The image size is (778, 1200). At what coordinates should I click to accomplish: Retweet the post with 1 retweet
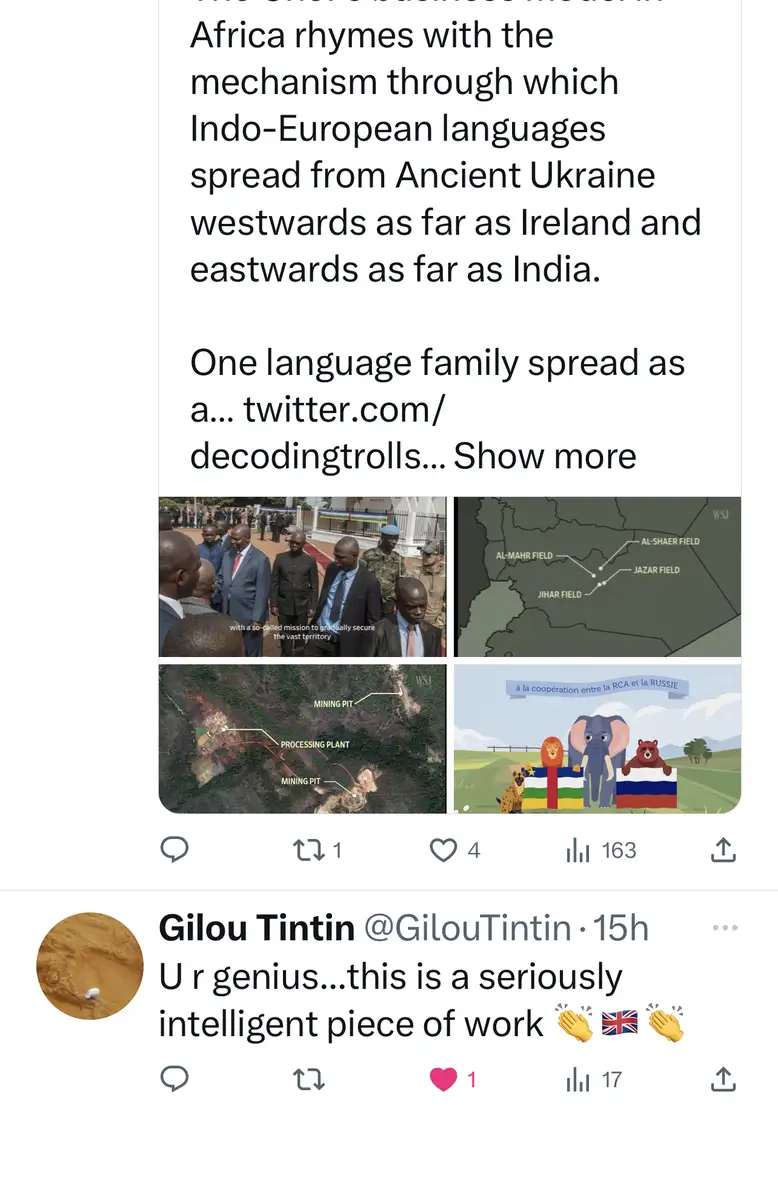point(304,850)
